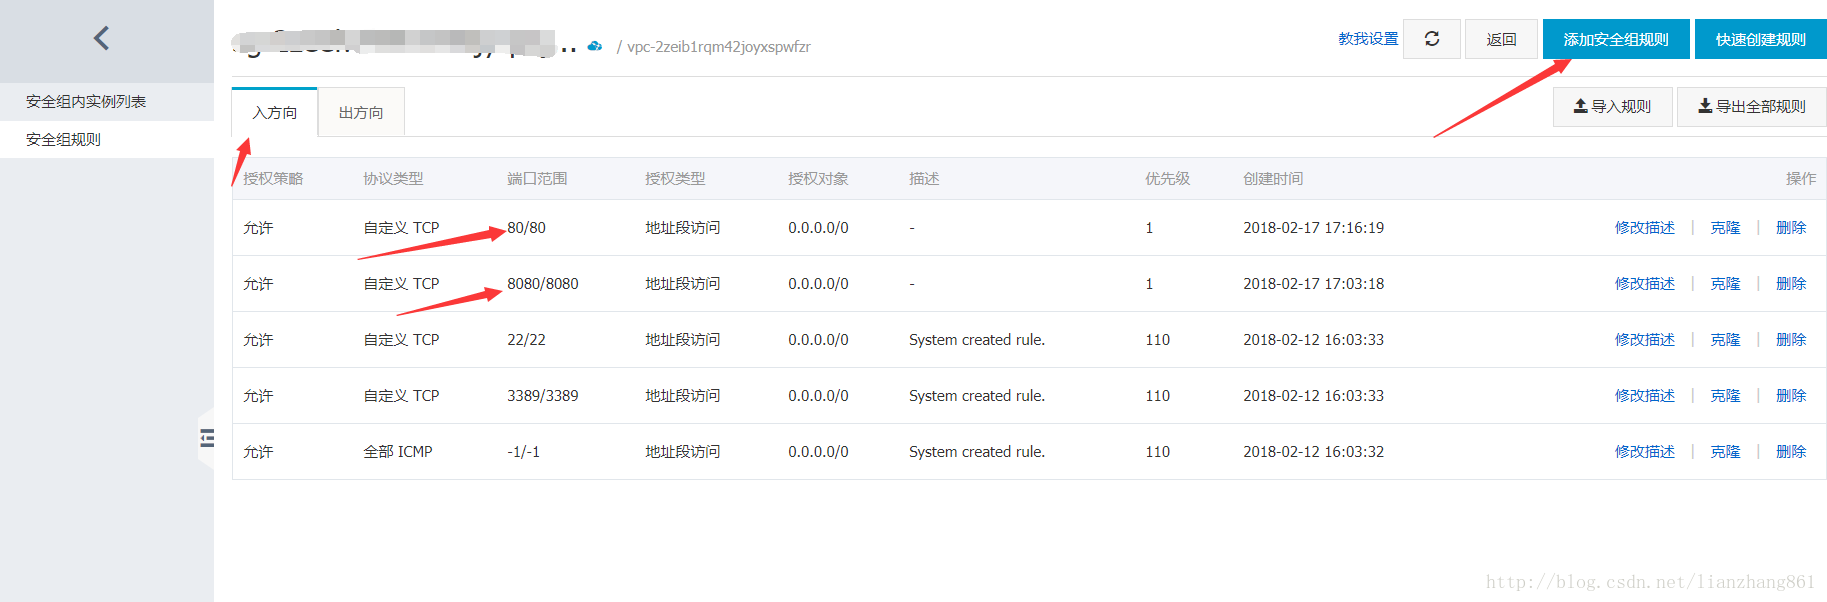
Task: Click the back chevron in sidebar
Action: (101, 38)
